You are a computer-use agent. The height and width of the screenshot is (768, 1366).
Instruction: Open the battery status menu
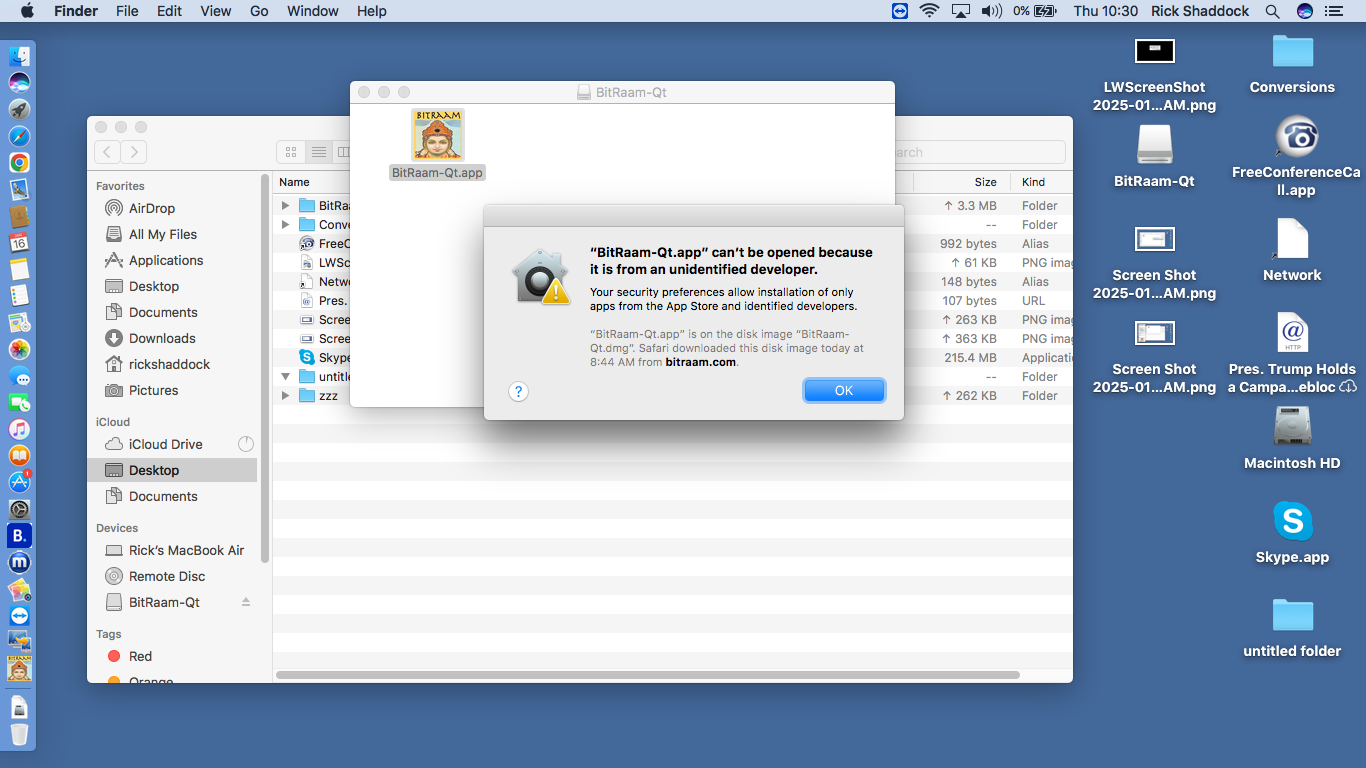[x=1035, y=11]
